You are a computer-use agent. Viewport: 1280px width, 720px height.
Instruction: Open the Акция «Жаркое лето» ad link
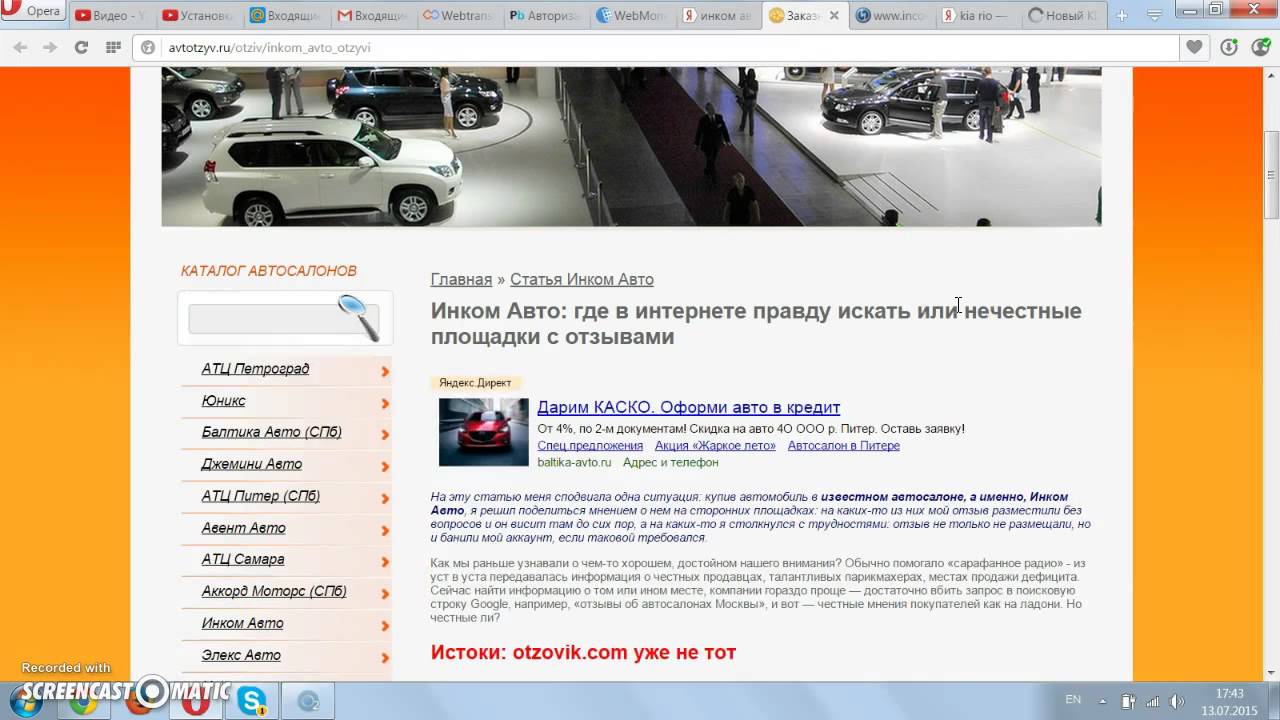(x=715, y=446)
